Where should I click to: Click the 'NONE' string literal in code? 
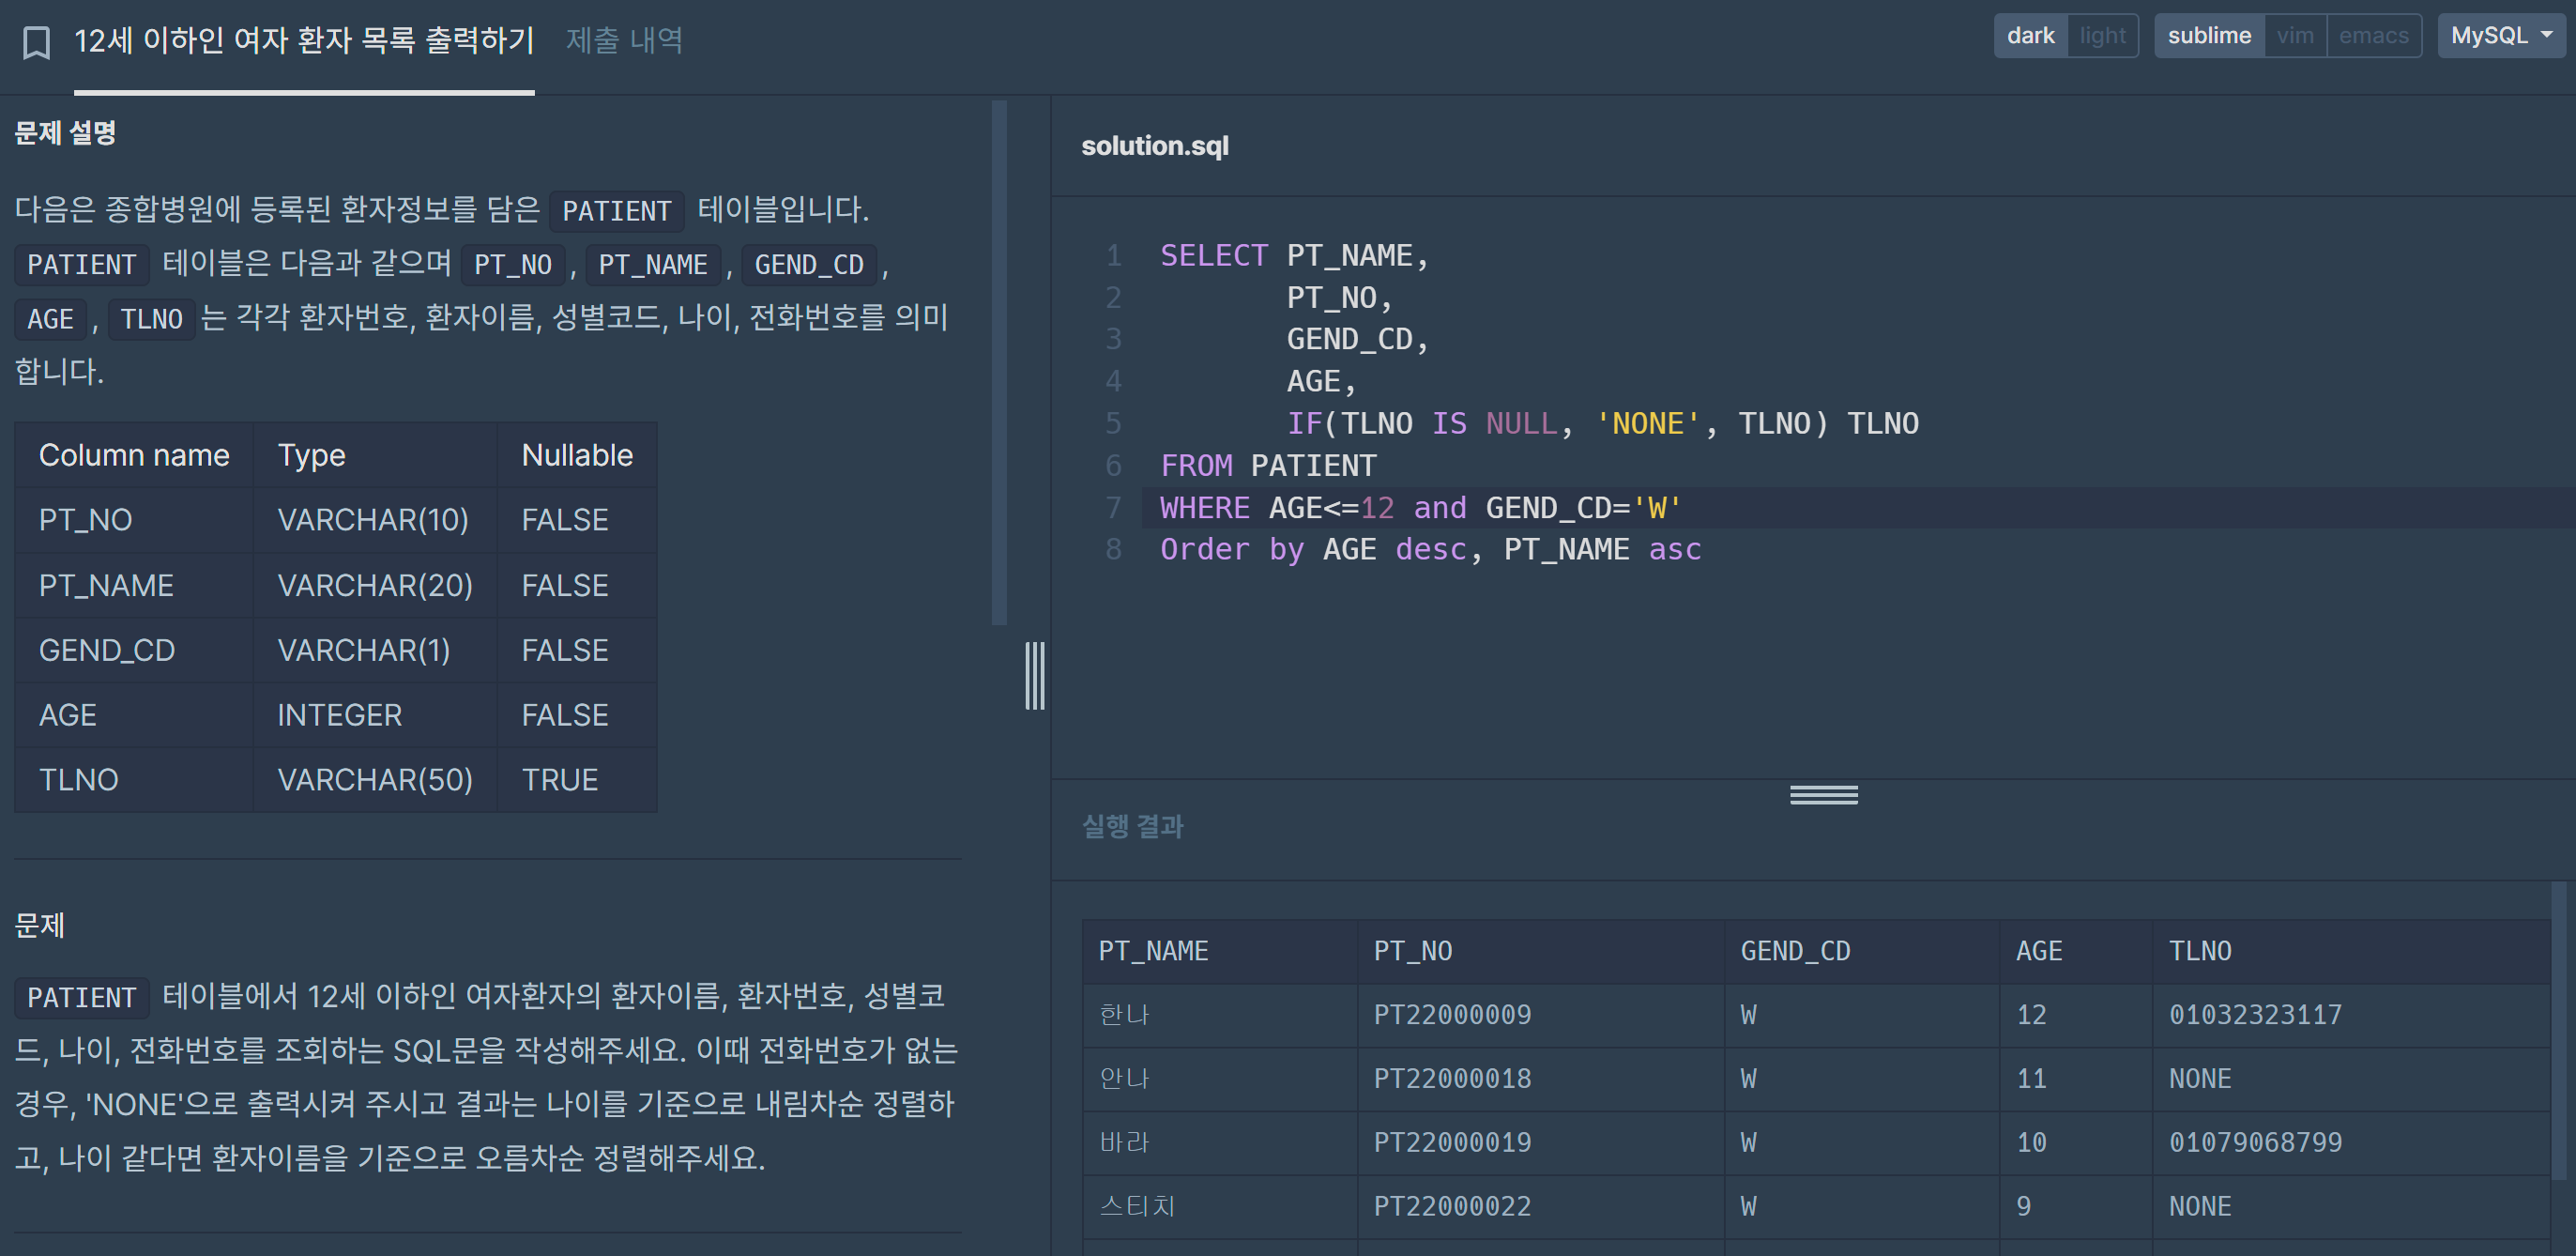1647,424
